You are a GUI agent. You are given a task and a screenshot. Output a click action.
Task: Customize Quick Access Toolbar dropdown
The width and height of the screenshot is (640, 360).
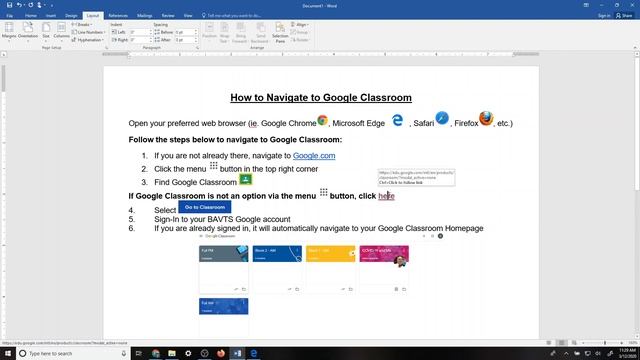52,5
